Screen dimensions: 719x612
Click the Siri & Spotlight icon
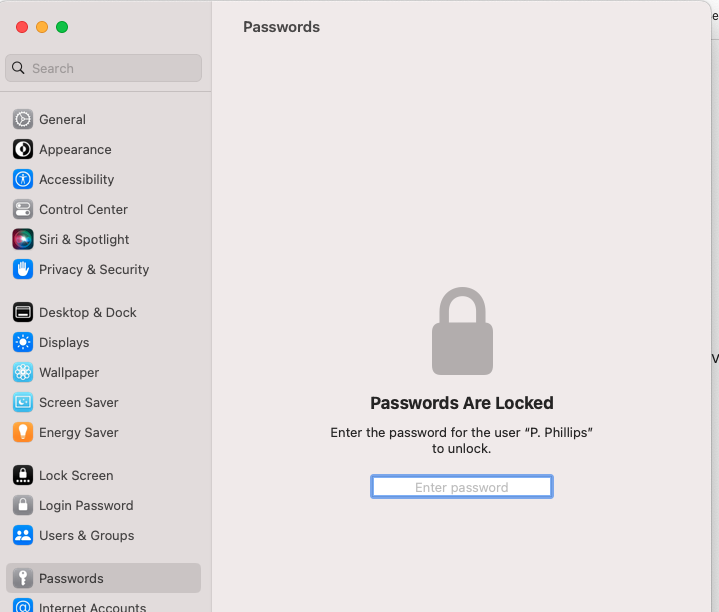click(x=23, y=239)
